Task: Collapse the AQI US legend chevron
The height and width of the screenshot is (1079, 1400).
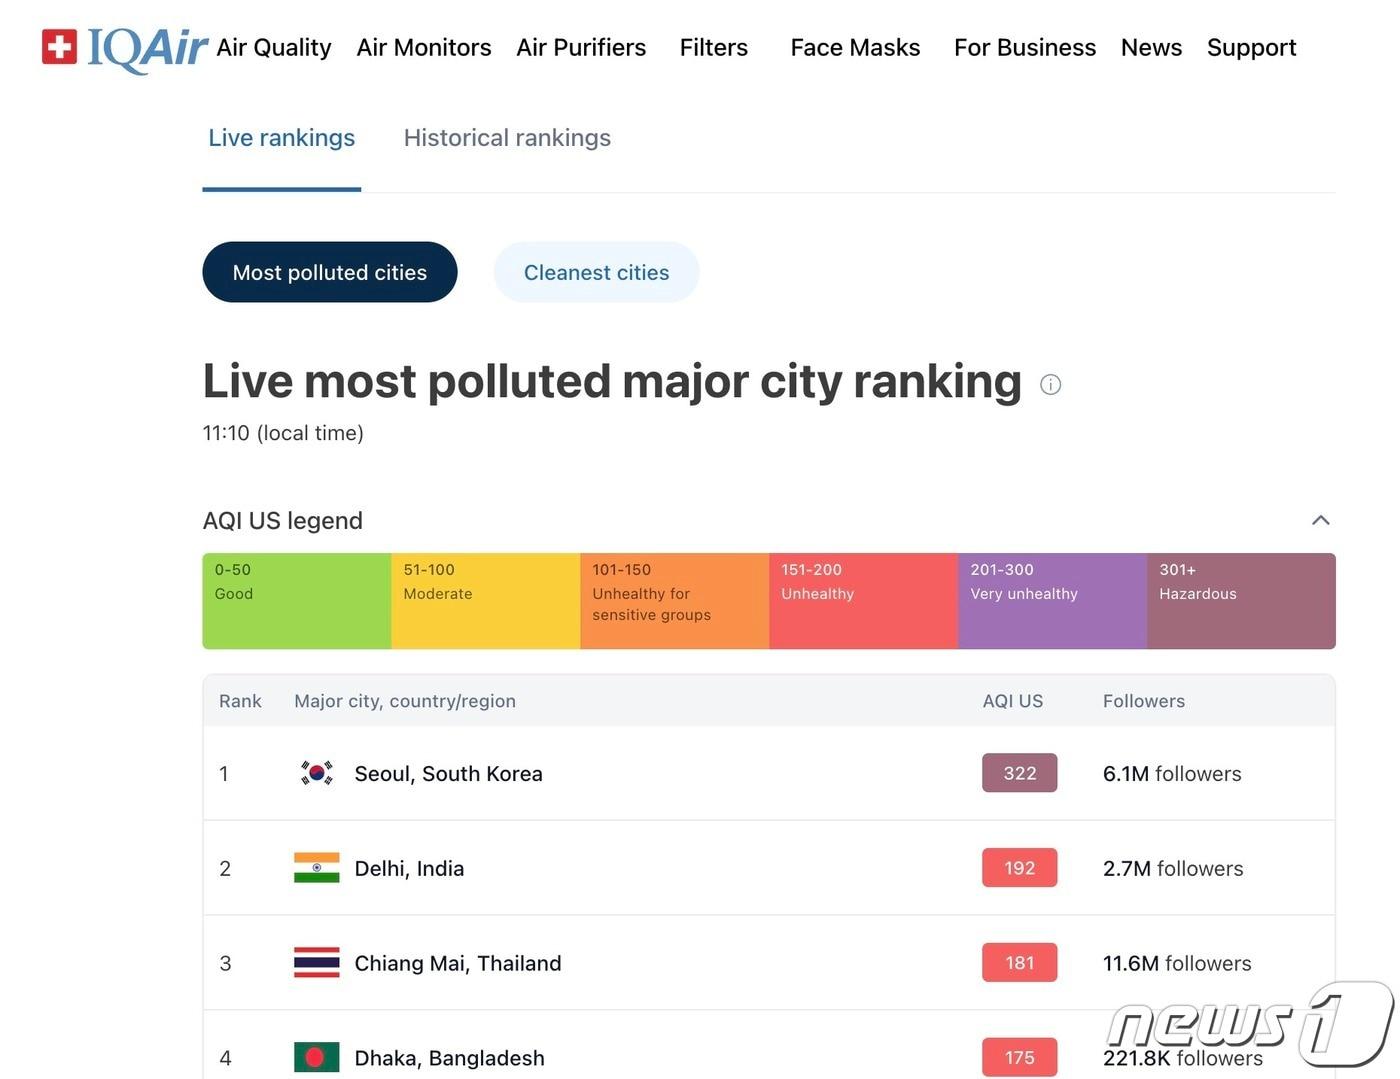Action: (1320, 520)
